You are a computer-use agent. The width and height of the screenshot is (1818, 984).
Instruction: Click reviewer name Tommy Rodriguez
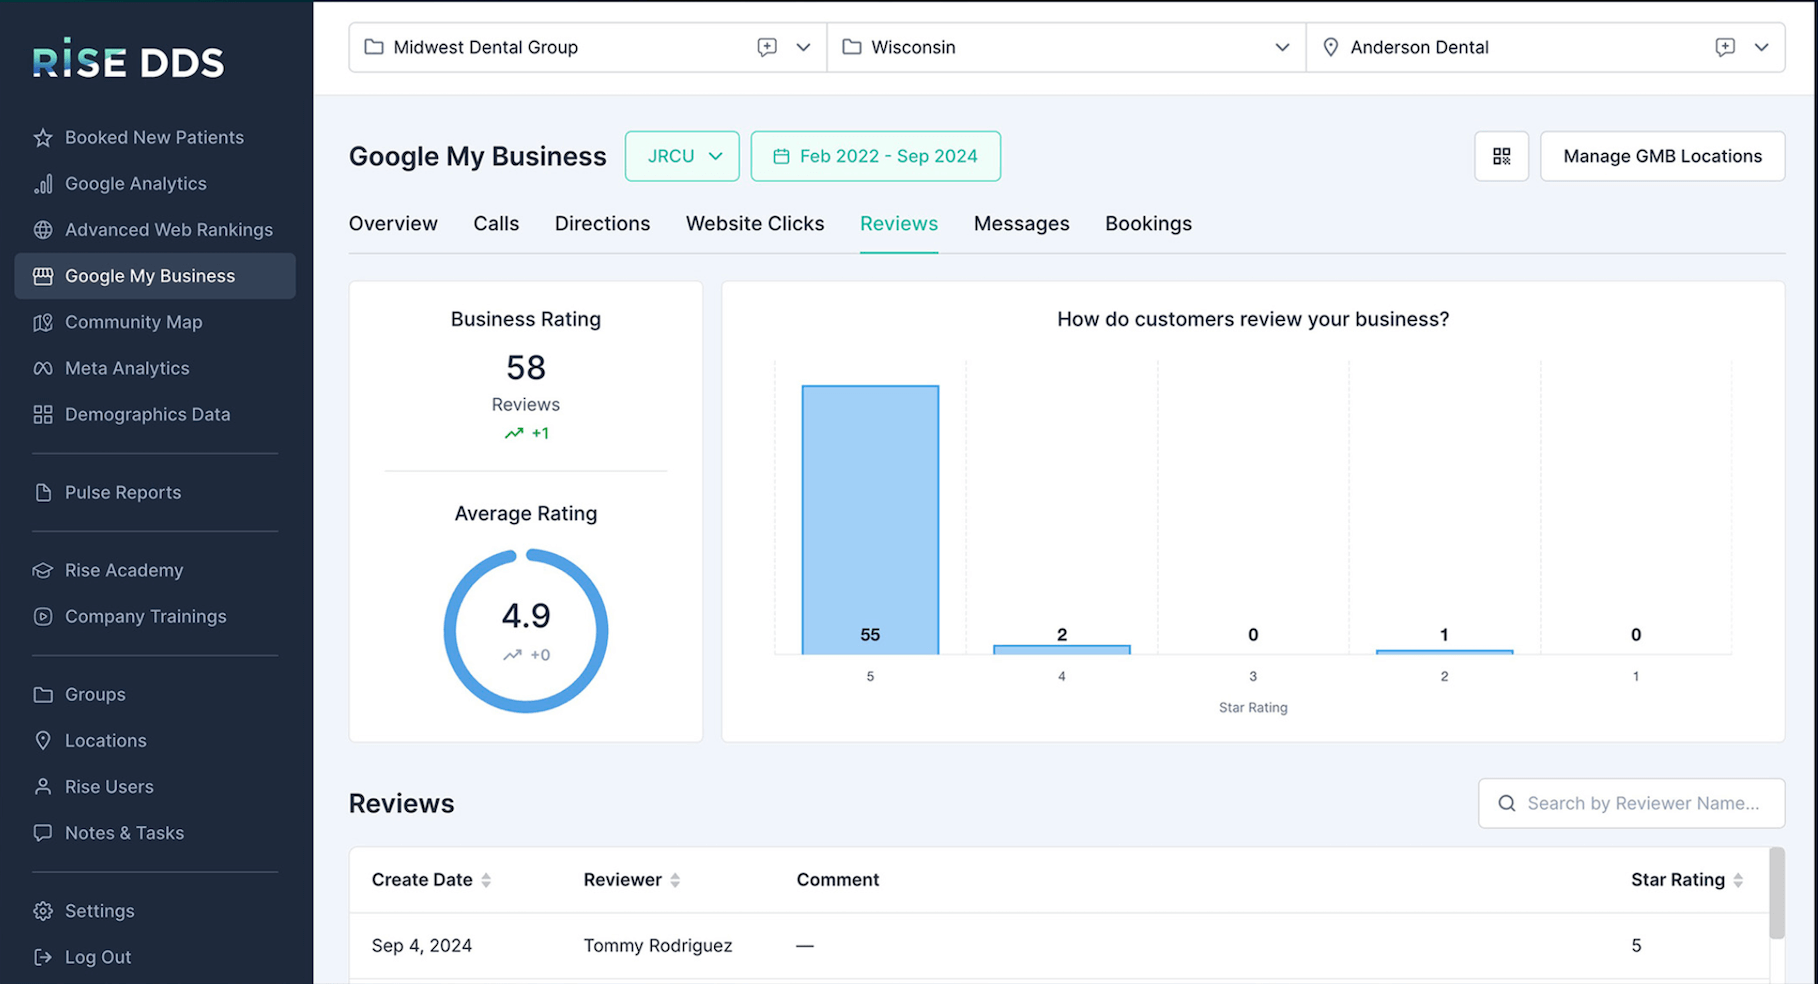click(x=658, y=946)
